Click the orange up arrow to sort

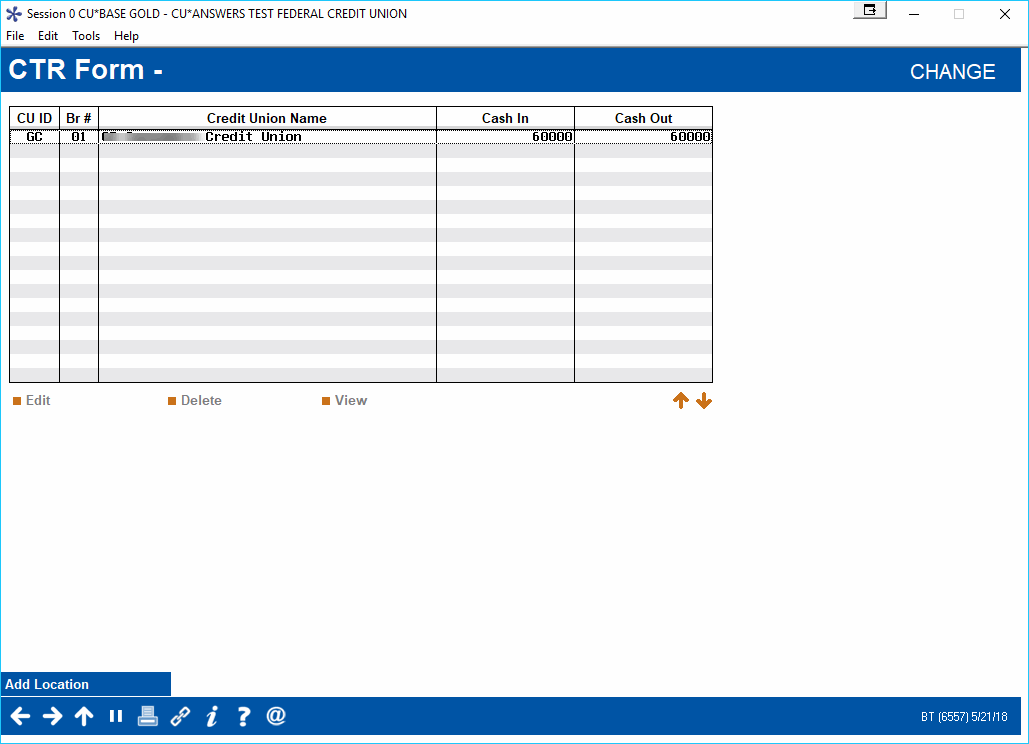(x=681, y=400)
